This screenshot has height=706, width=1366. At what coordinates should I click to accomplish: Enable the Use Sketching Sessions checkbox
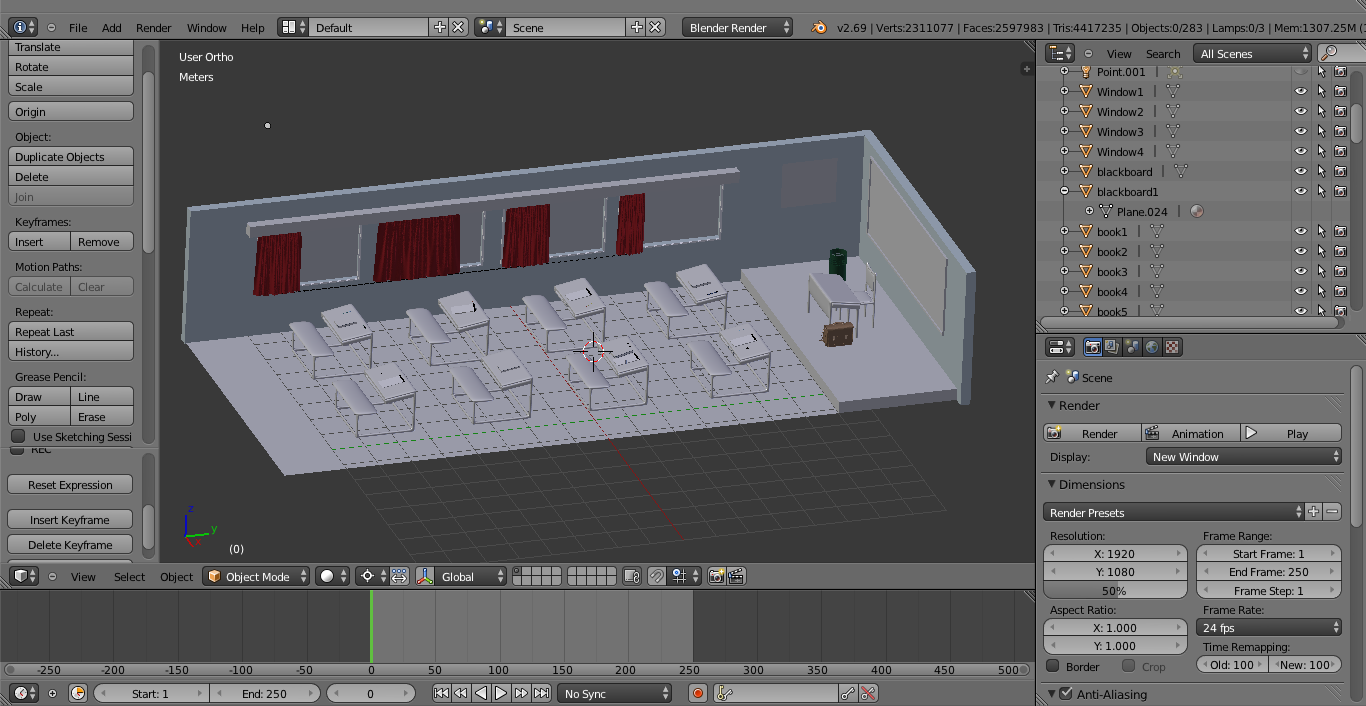pos(18,437)
